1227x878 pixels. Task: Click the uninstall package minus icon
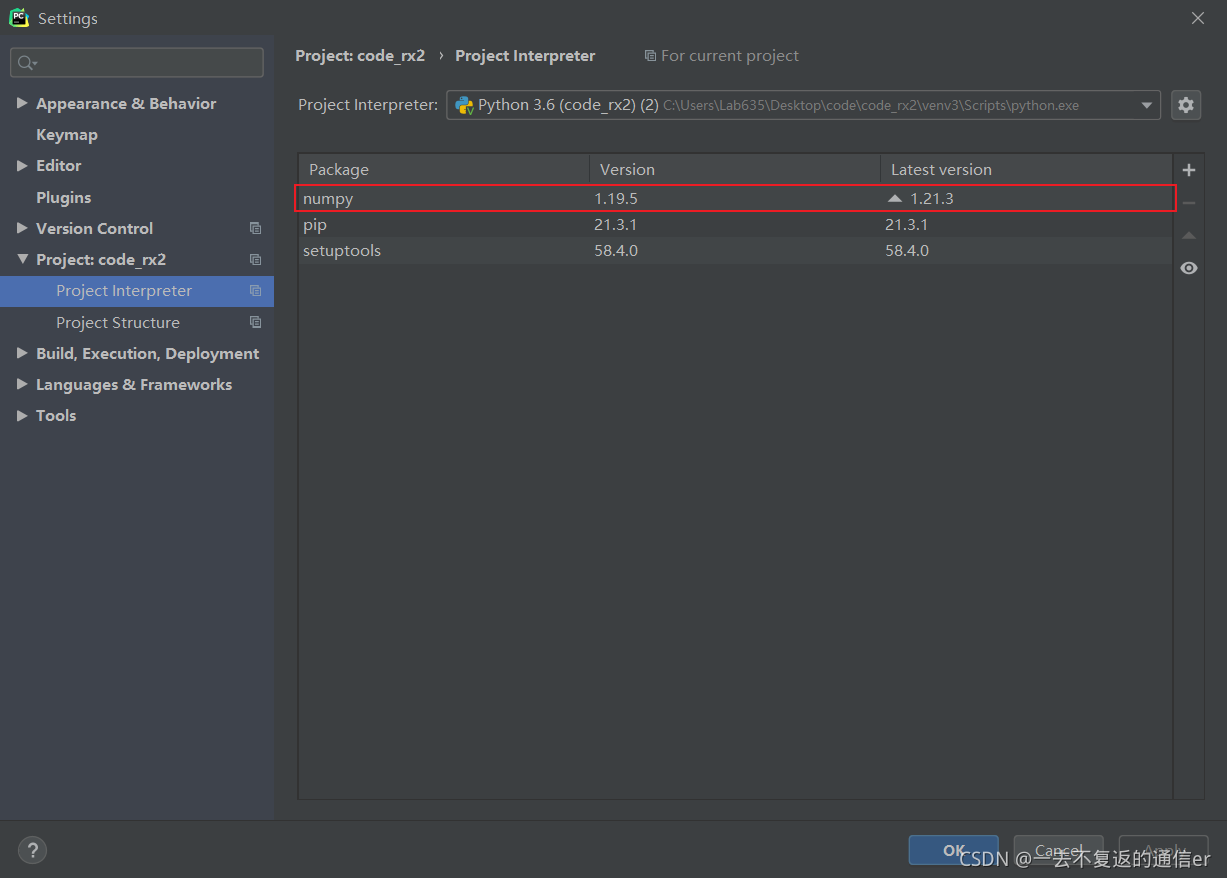(x=1188, y=203)
